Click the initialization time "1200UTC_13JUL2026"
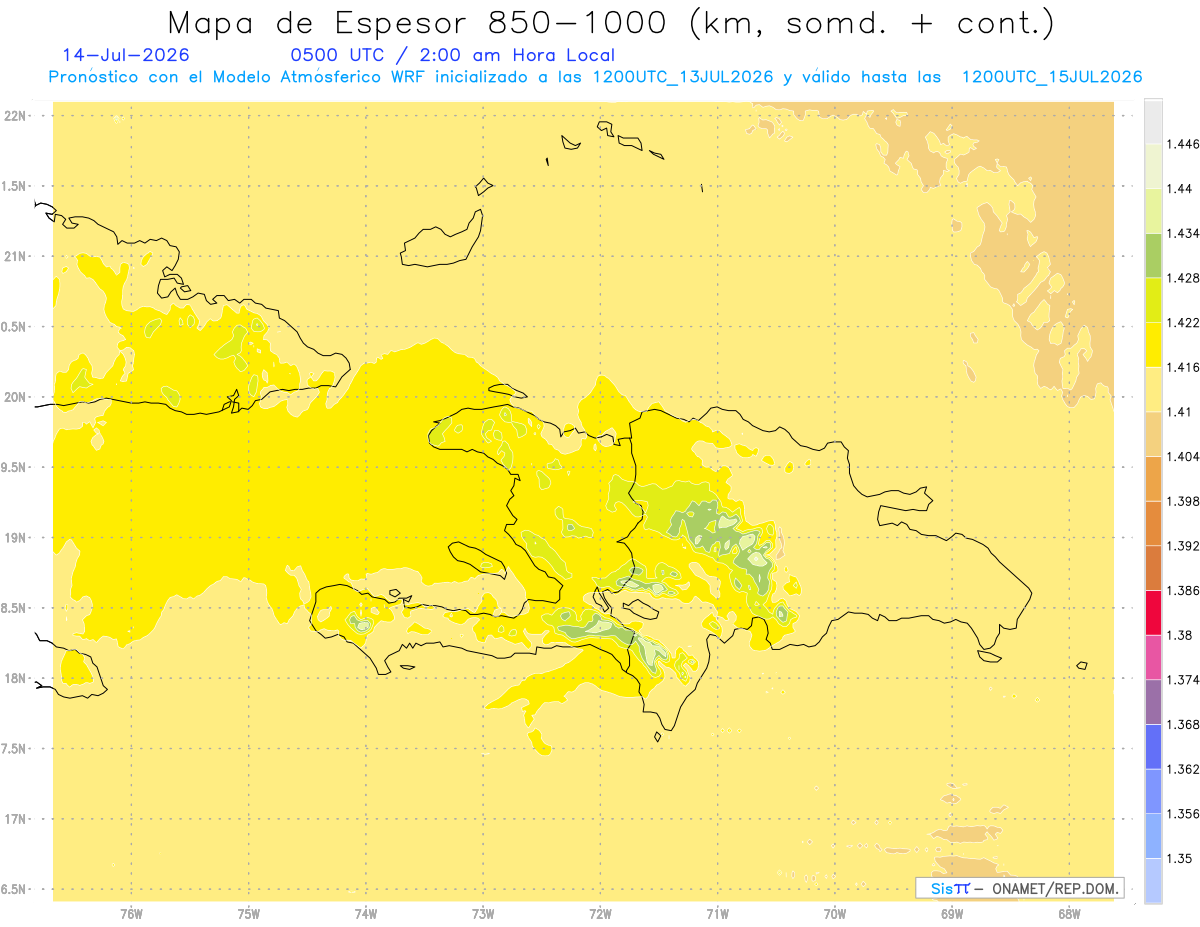Screen dimensions: 1200x927 click(683, 77)
